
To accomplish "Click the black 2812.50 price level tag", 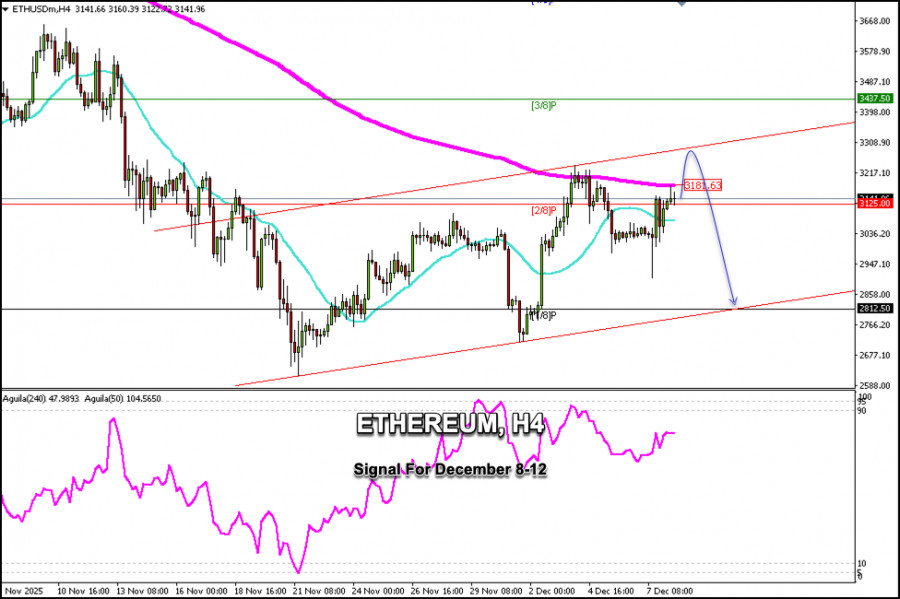I will coord(875,309).
